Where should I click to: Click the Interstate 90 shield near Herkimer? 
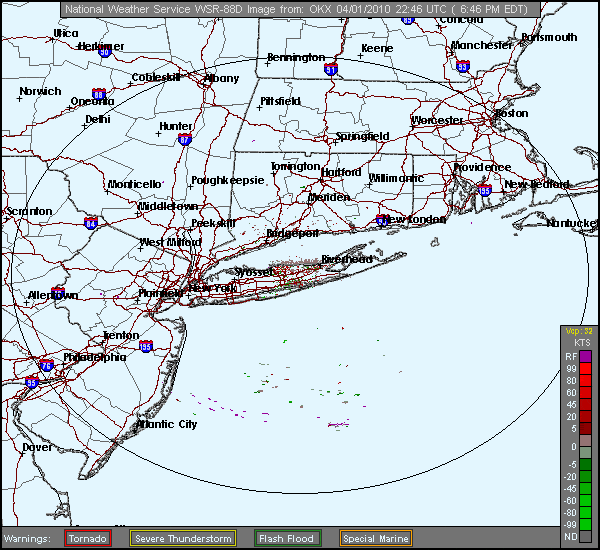coord(104,52)
